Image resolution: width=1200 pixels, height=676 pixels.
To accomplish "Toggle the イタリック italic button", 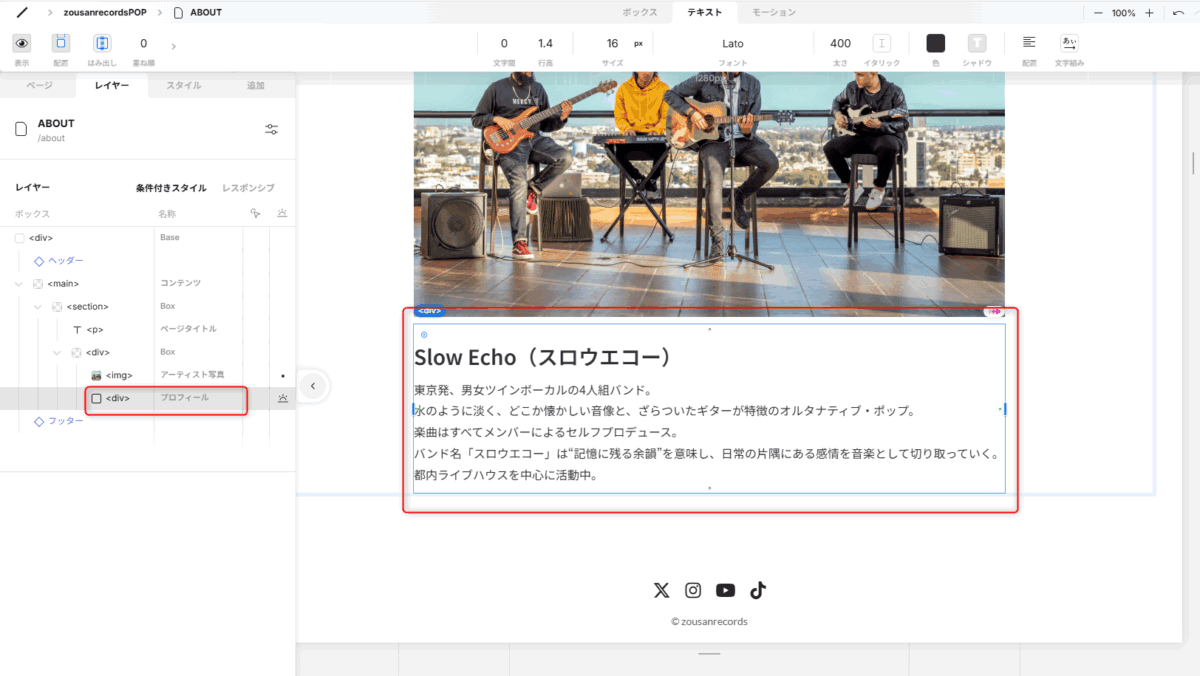I will coord(881,43).
